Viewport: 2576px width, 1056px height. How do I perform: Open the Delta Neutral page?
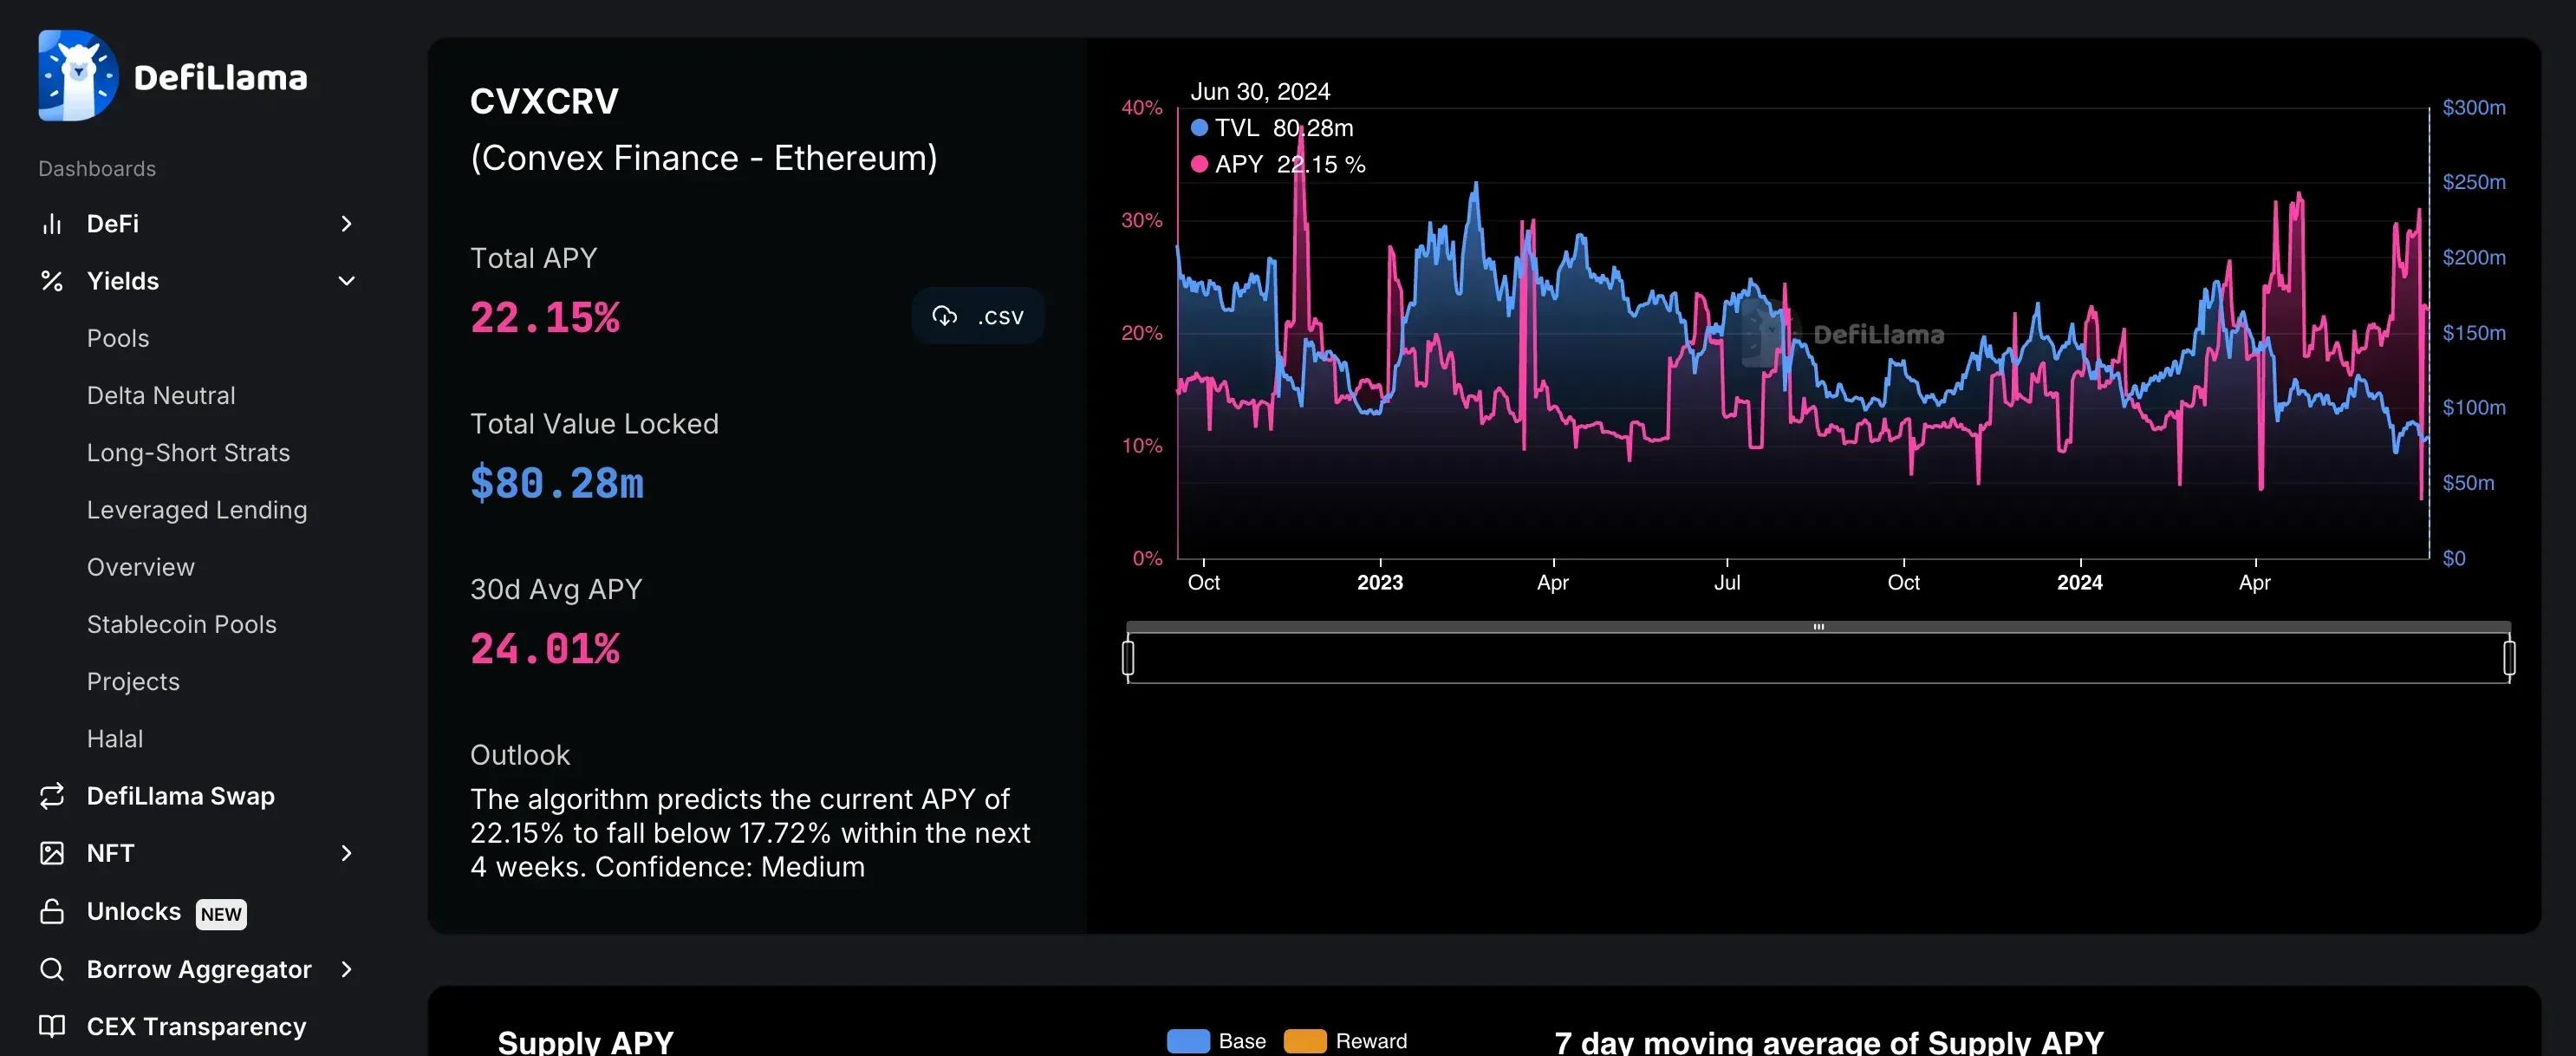coord(161,395)
